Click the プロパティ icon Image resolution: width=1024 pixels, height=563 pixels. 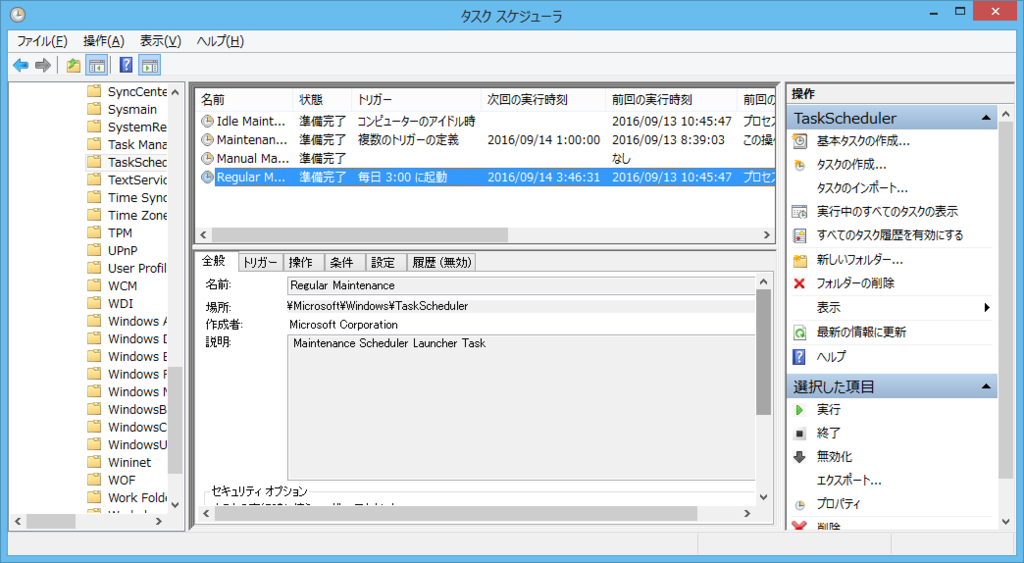pyautogui.click(x=799, y=505)
